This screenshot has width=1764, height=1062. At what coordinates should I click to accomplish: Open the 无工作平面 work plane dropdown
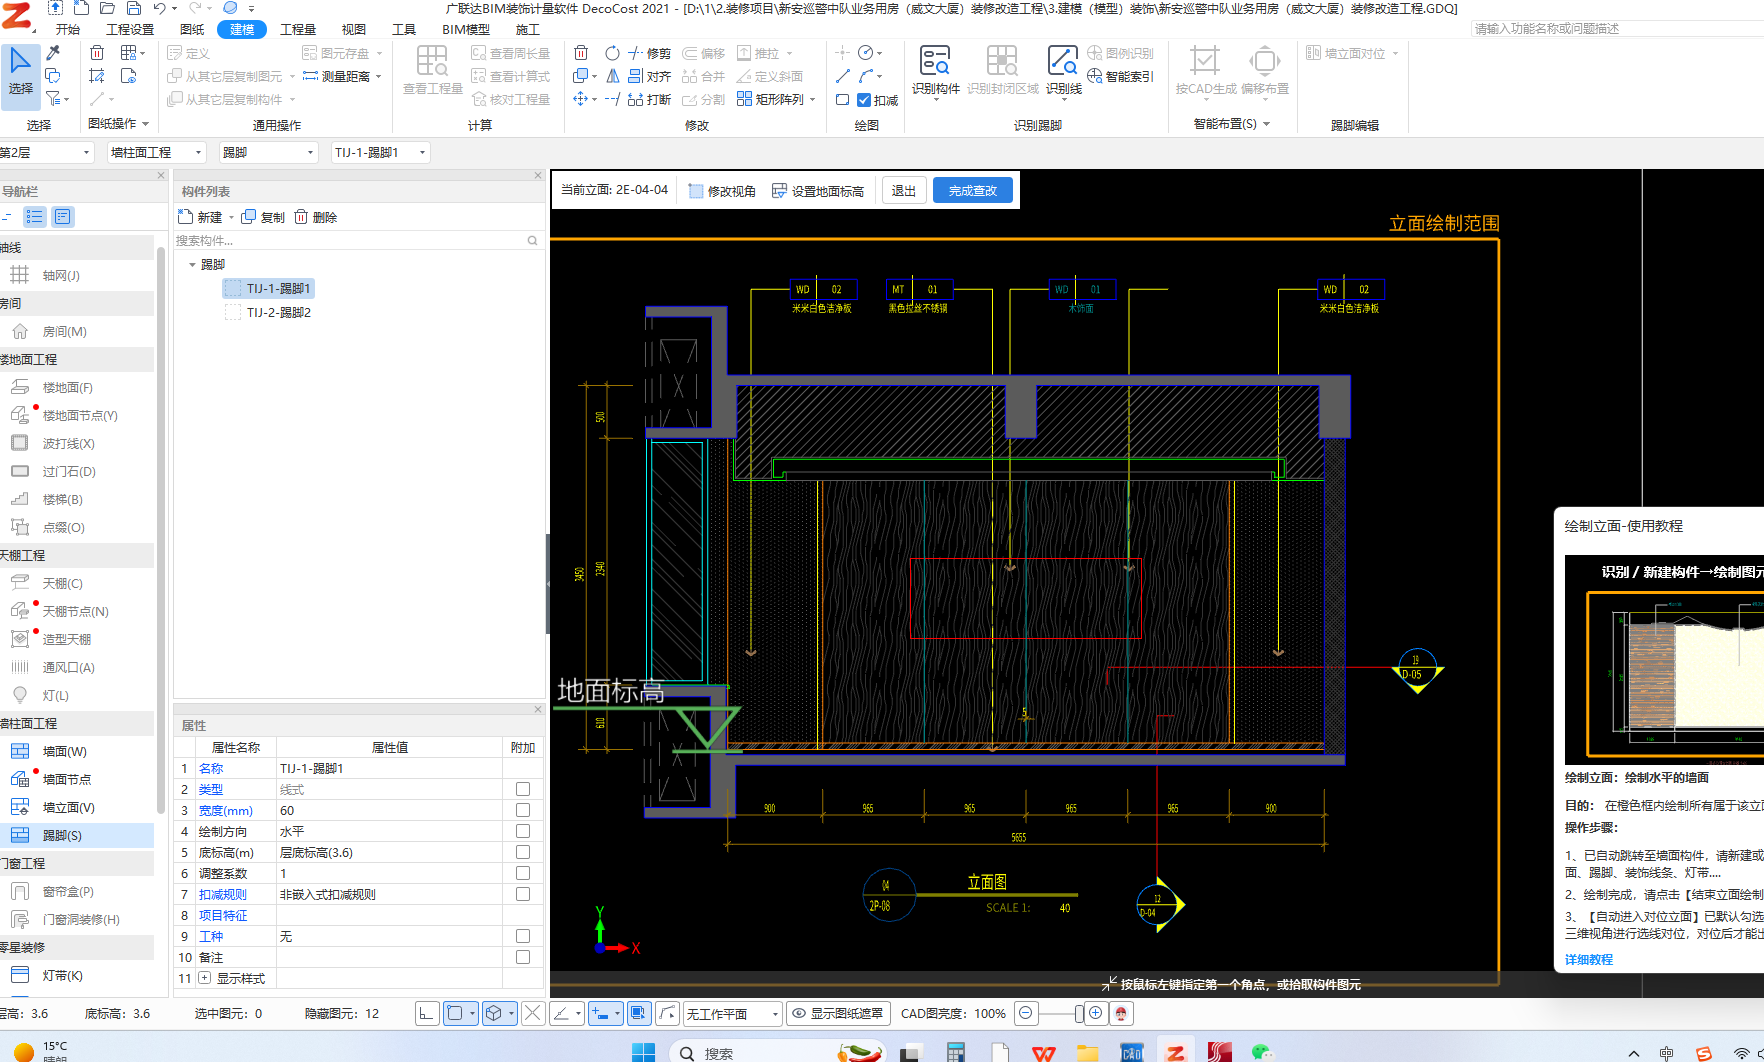(732, 1013)
